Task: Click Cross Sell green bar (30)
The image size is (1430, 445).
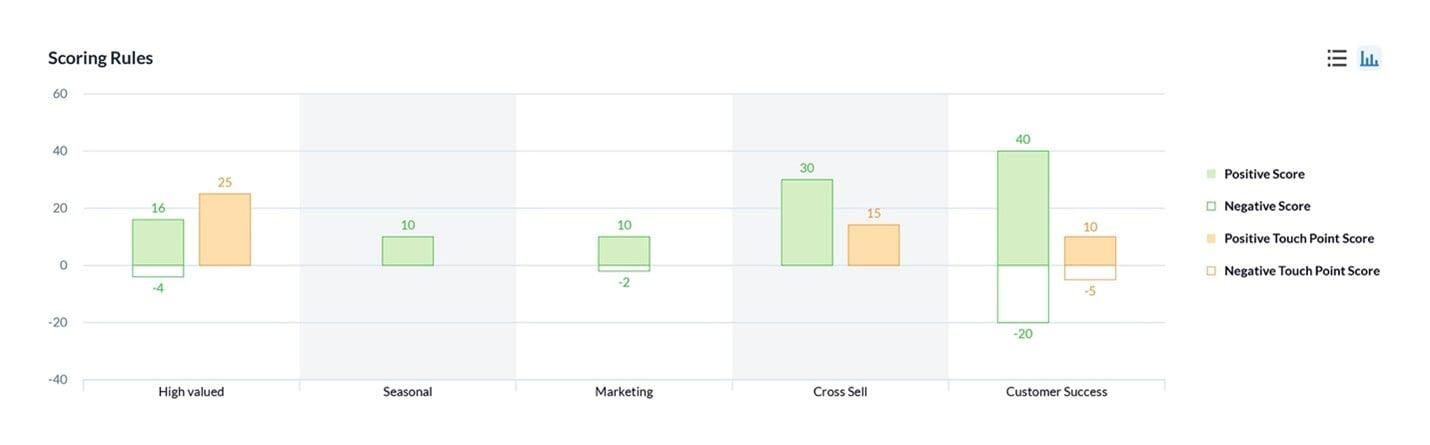Action: point(807,222)
